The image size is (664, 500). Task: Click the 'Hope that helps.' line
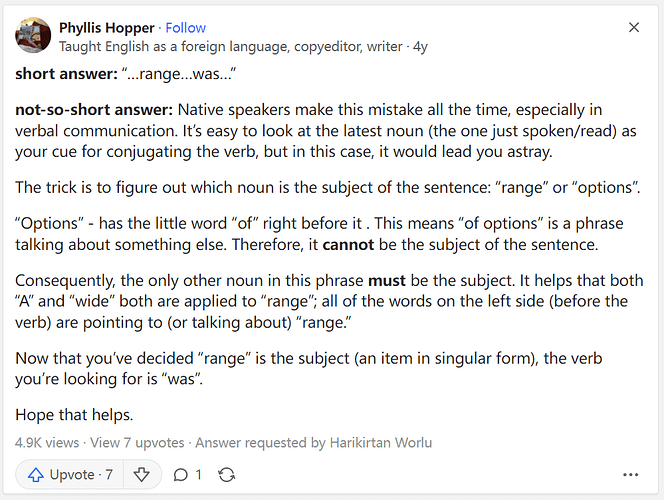(74, 415)
